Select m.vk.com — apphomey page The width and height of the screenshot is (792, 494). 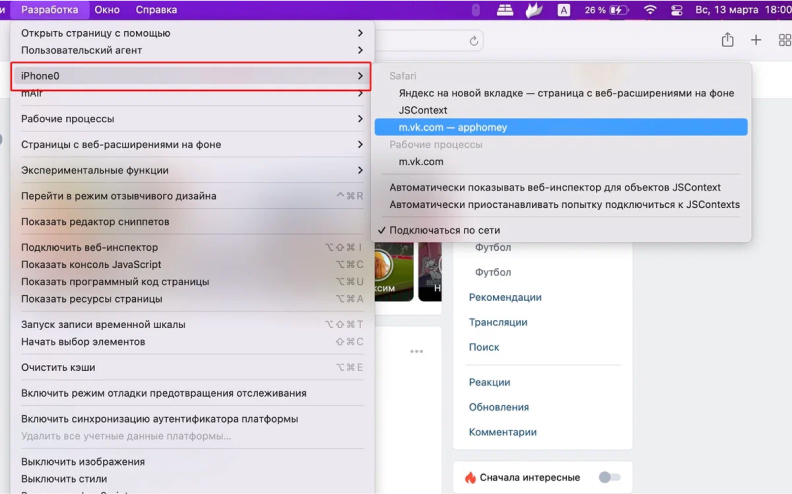pos(561,127)
